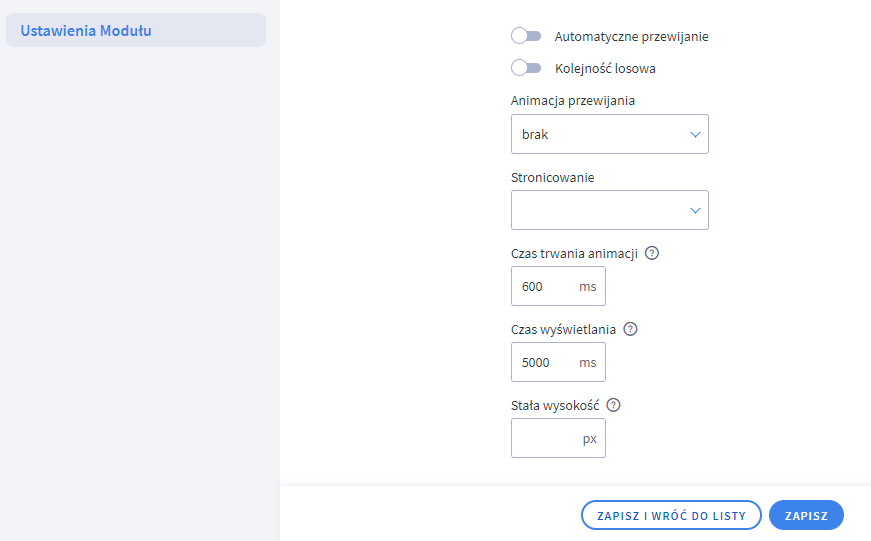Focus the animation duration field with 600
This screenshot has height=541, width=871.
558,286
